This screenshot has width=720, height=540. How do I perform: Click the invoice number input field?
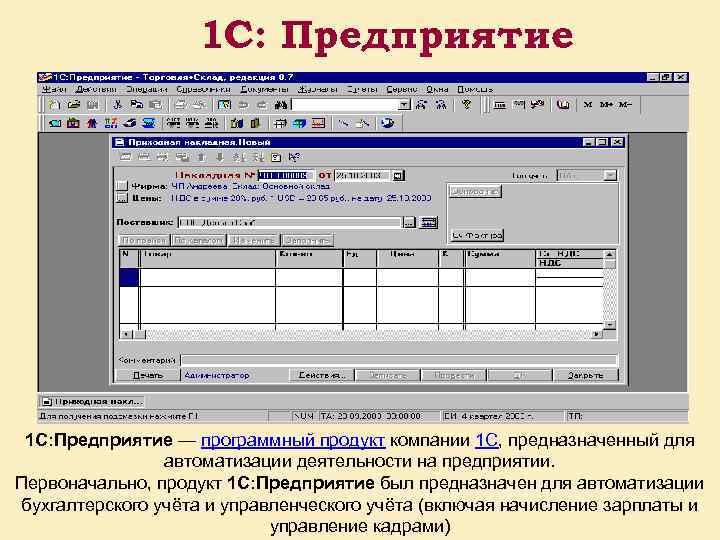click(286, 175)
